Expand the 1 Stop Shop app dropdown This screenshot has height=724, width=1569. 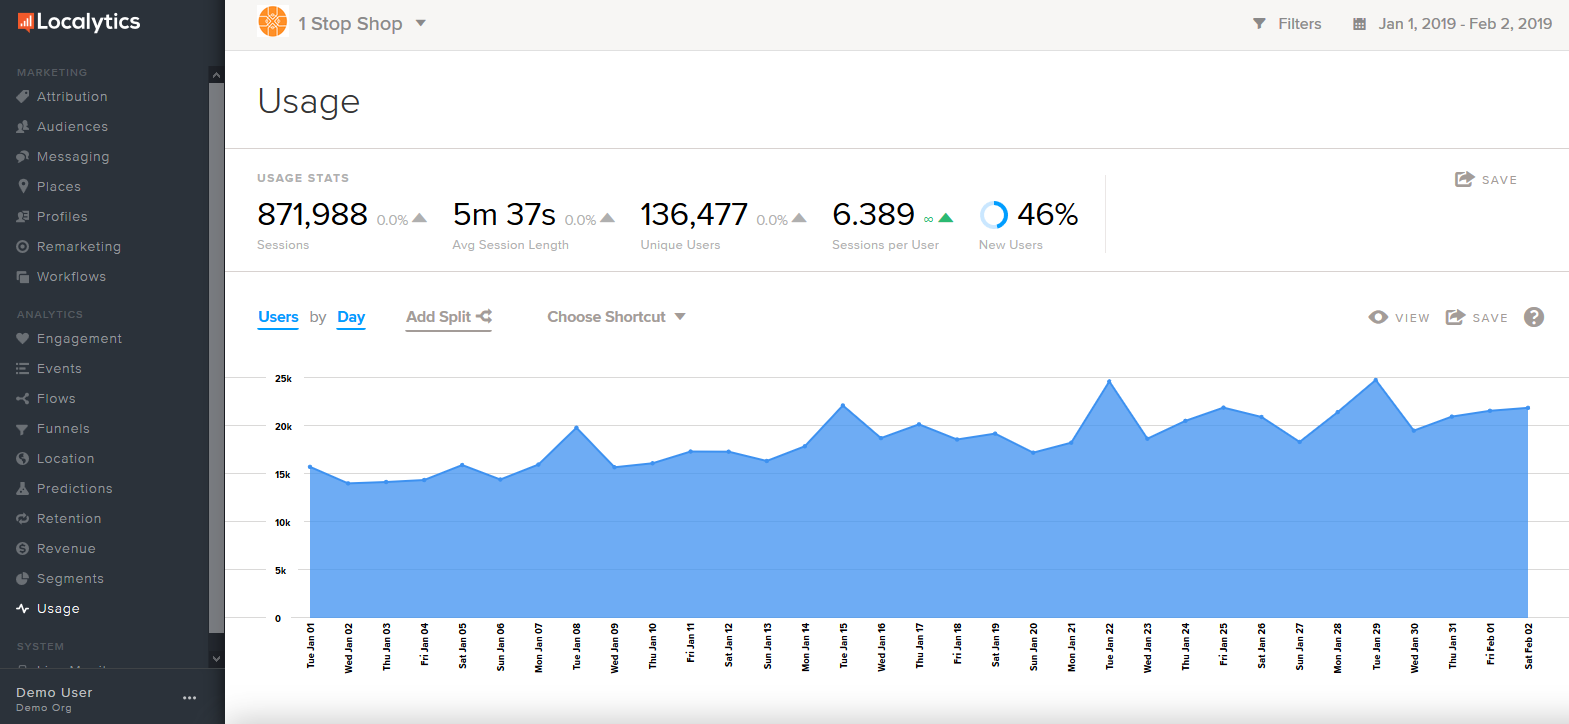tap(421, 23)
